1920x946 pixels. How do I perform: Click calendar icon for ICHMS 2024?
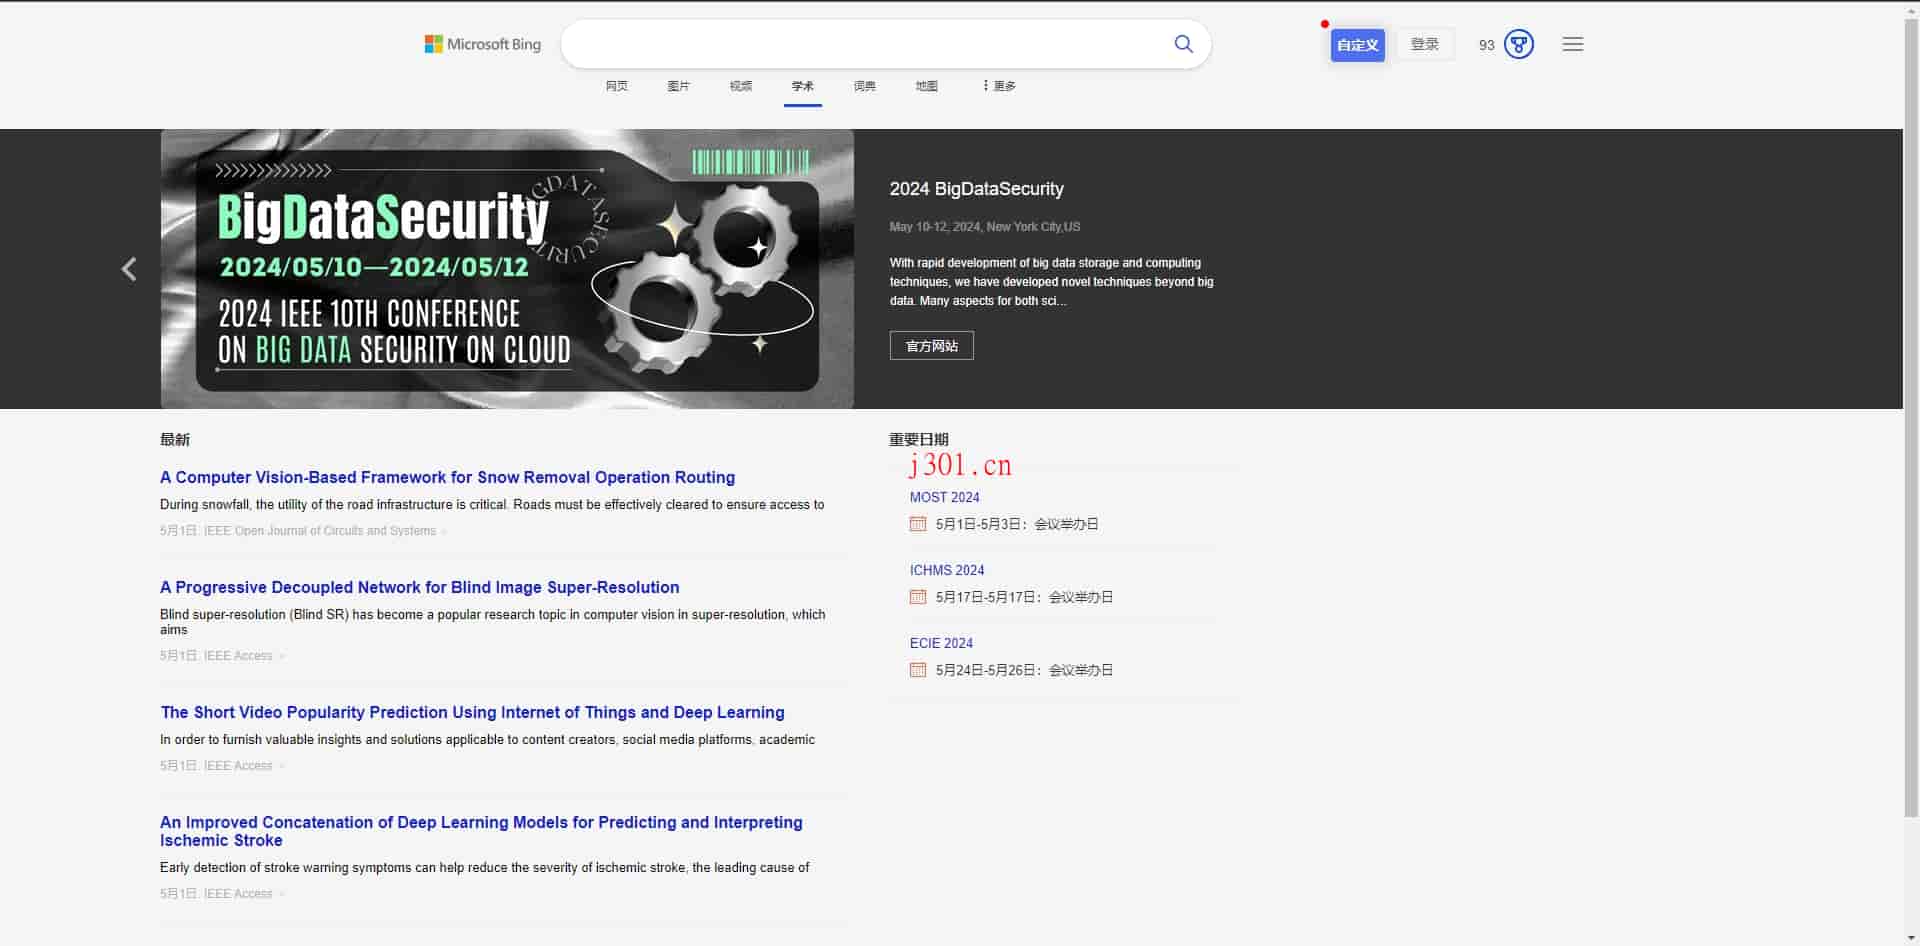pos(918,597)
